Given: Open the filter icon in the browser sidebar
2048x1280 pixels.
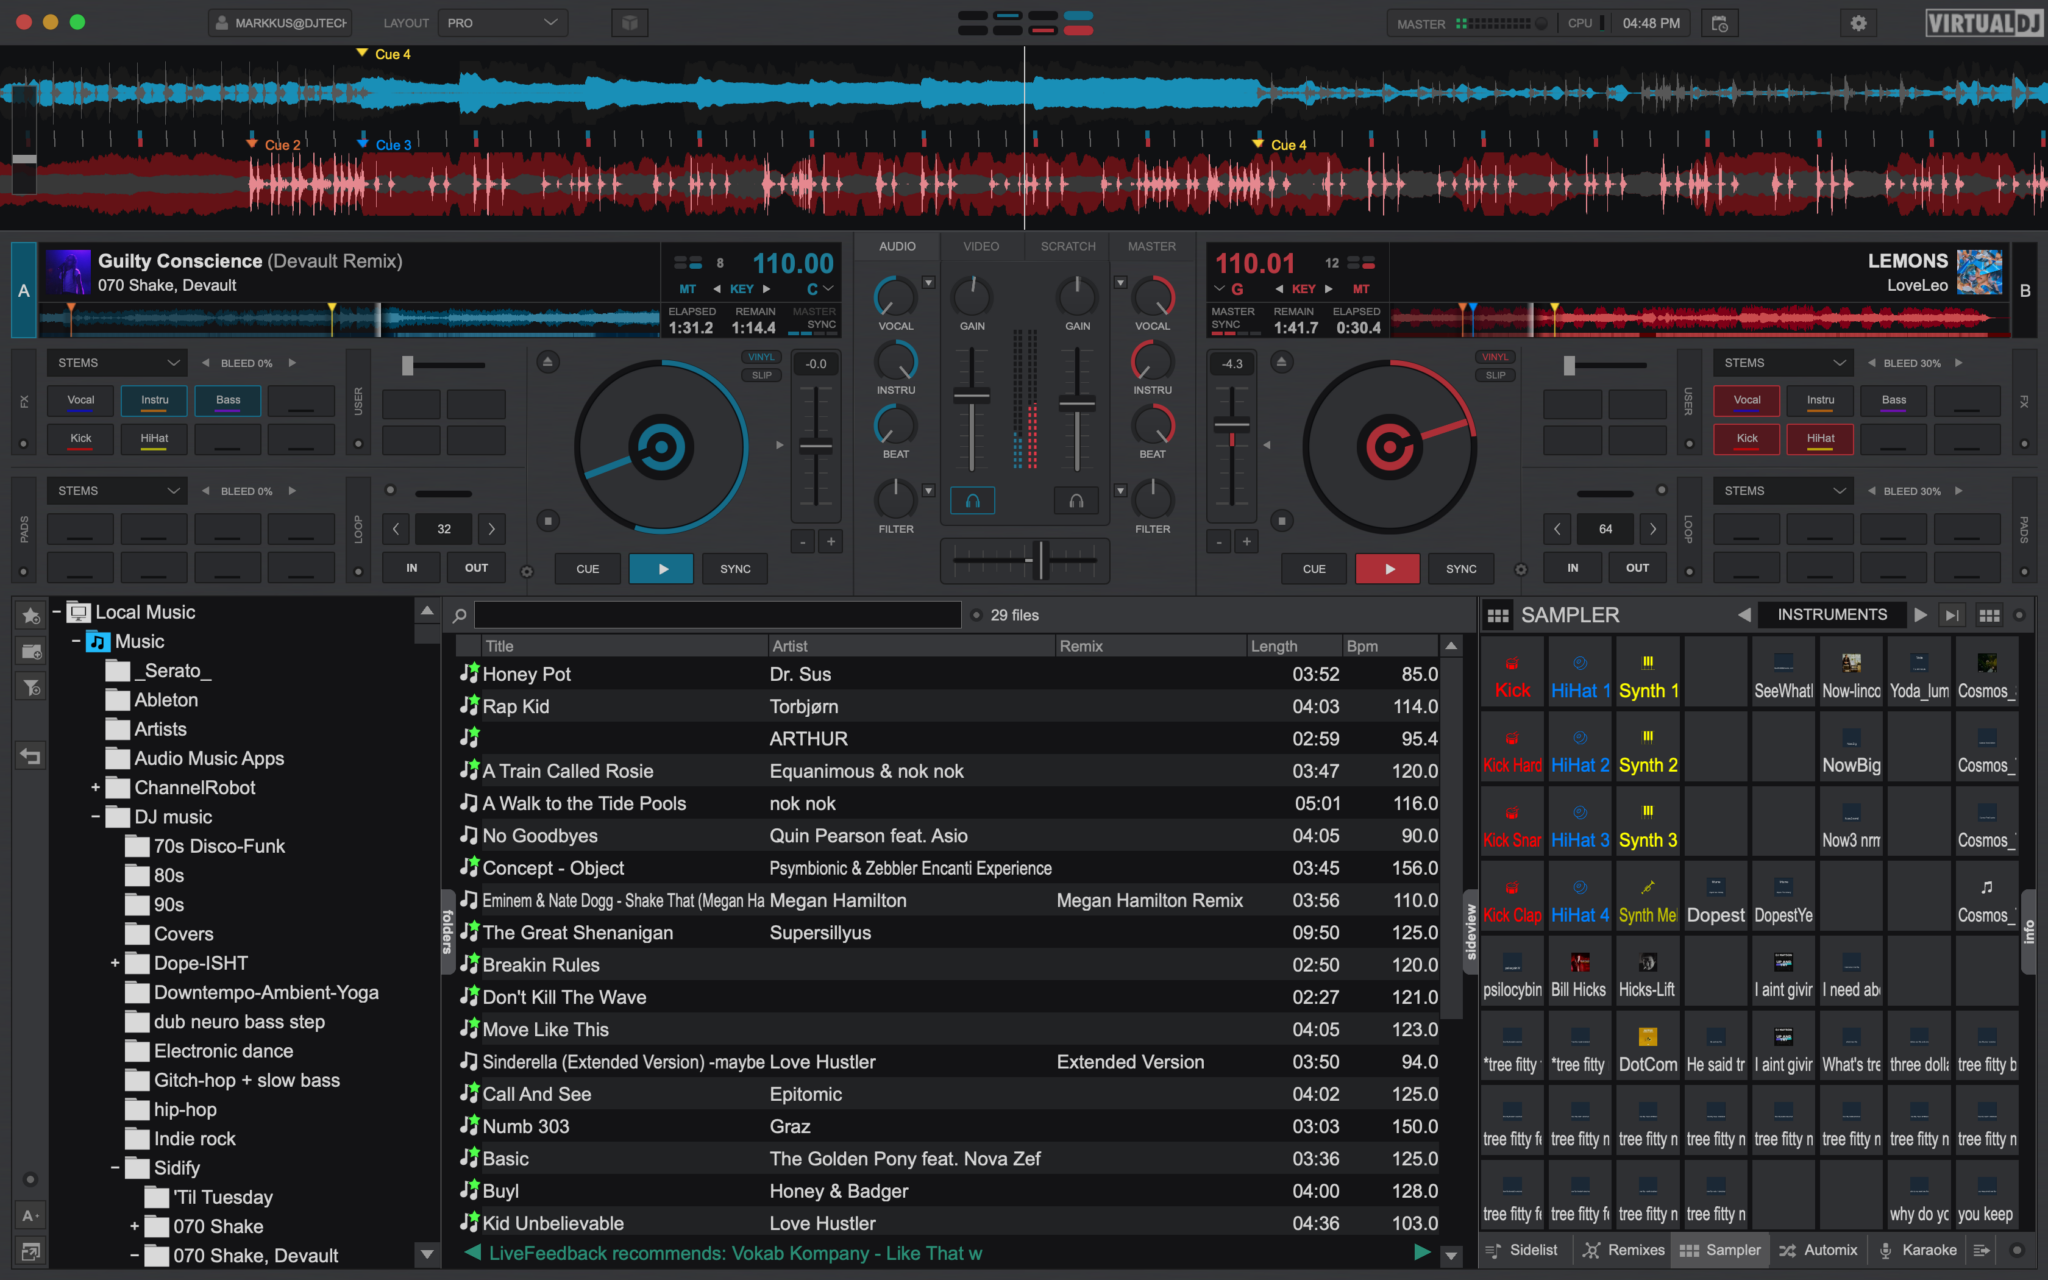Looking at the screenshot, I should (29, 687).
